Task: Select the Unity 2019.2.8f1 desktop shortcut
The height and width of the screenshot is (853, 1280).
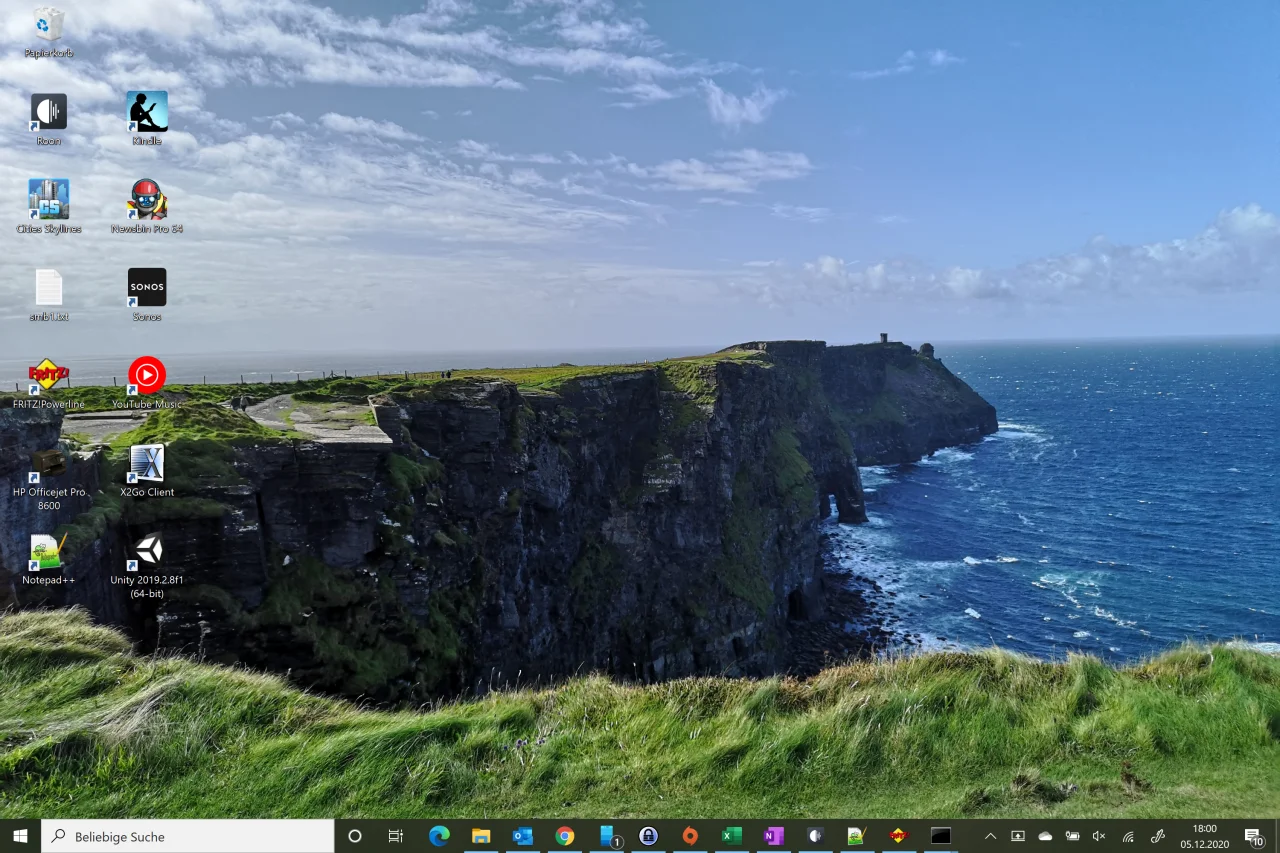Action: 147,551
